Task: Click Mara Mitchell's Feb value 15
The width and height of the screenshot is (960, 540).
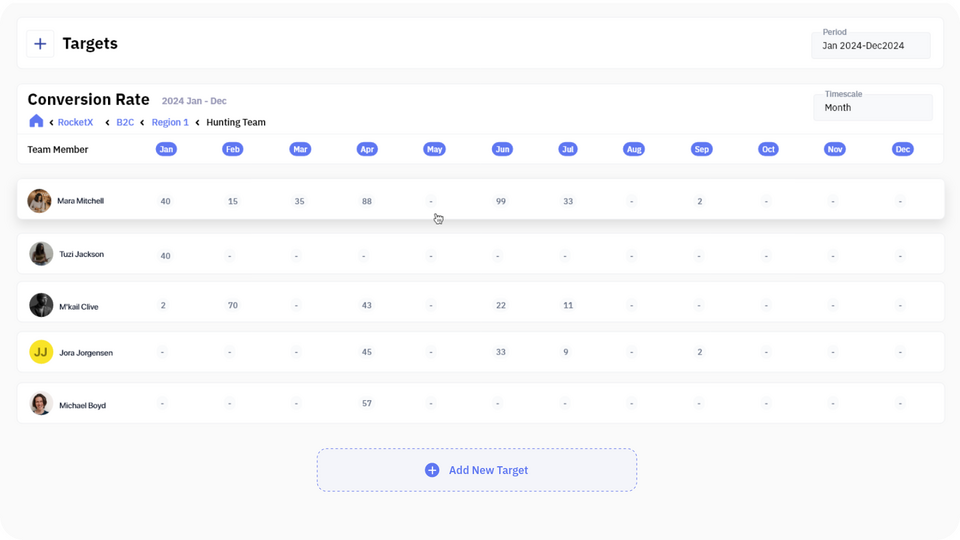Action: coord(233,201)
